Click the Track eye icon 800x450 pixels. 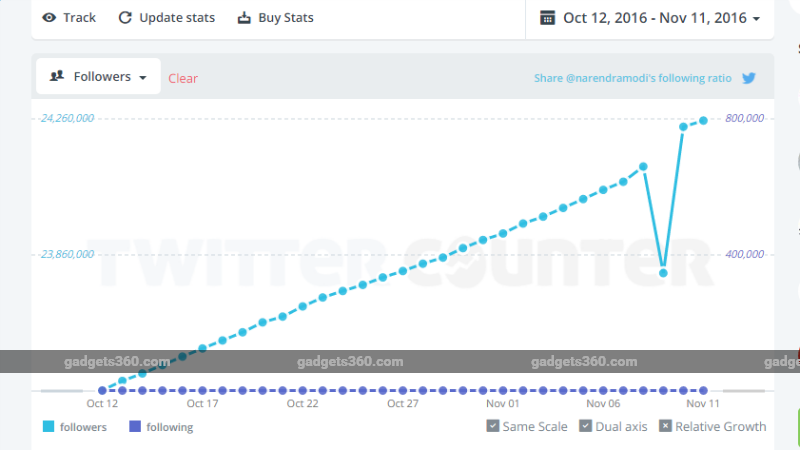pos(49,18)
